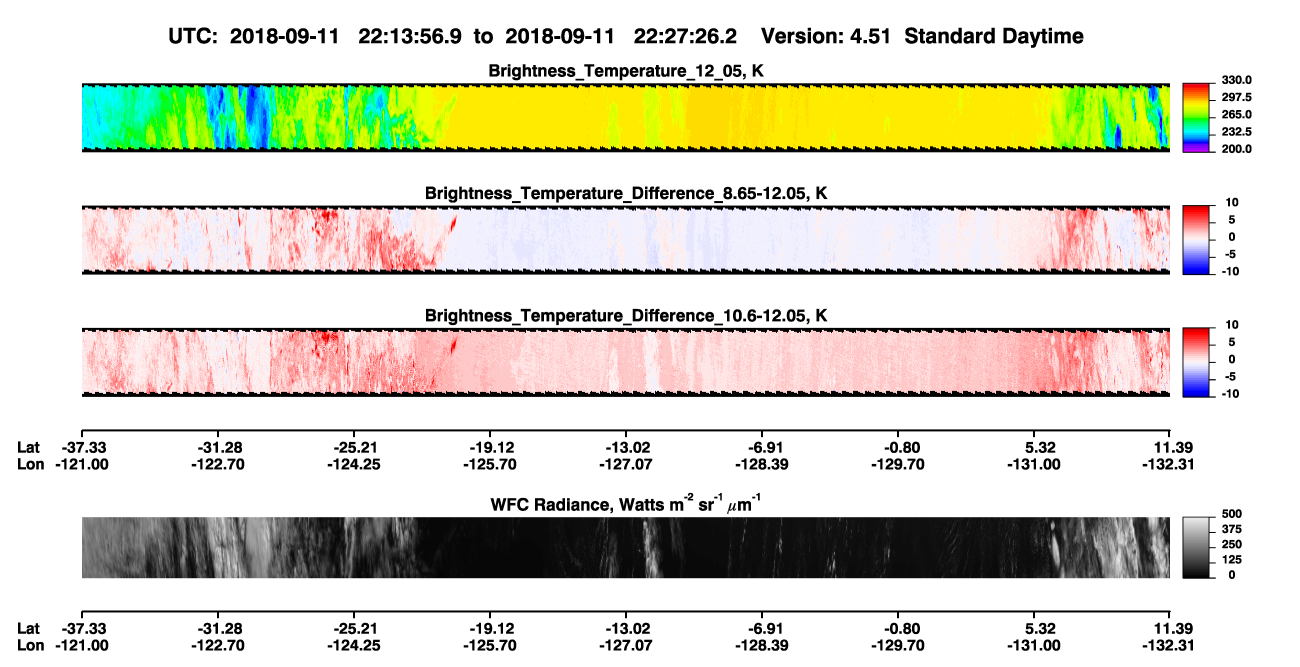Click longitude -129.70 on the axis under the WFC strip

898,645
